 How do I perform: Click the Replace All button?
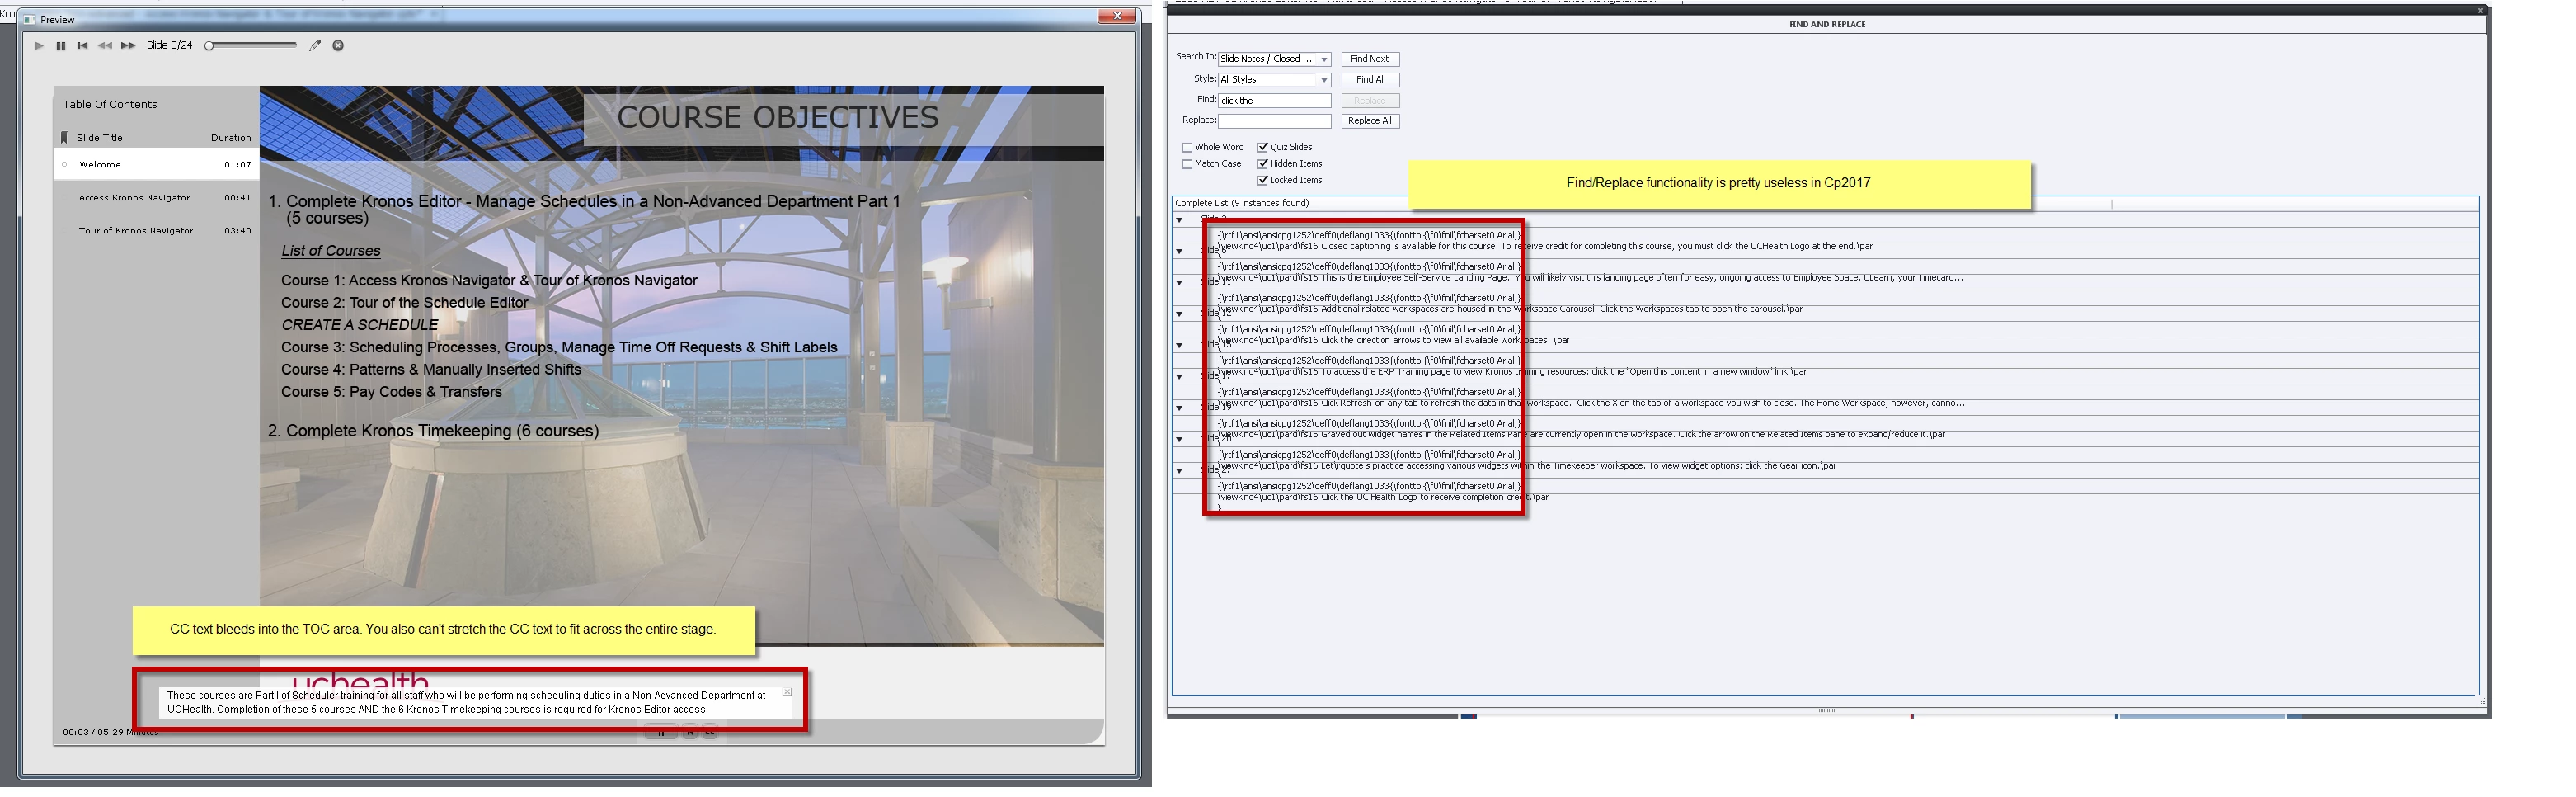pyautogui.click(x=1370, y=121)
